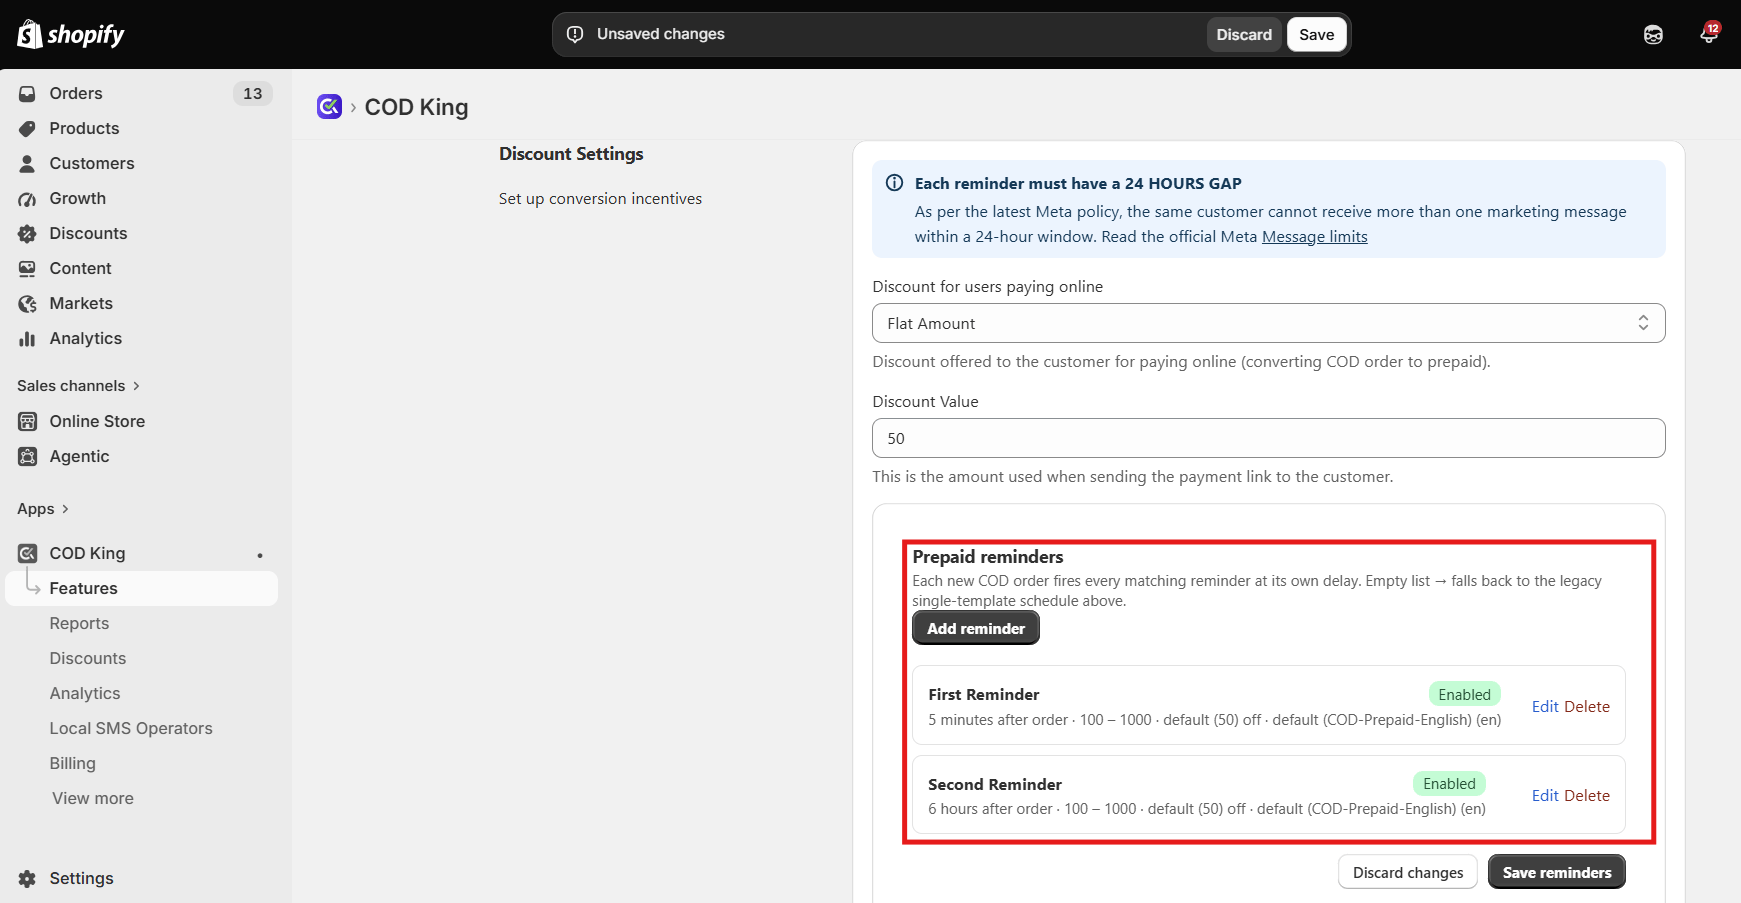Viewport: 1741px width, 903px height.
Task: Click the Add reminder button
Action: tap(976, 628)
